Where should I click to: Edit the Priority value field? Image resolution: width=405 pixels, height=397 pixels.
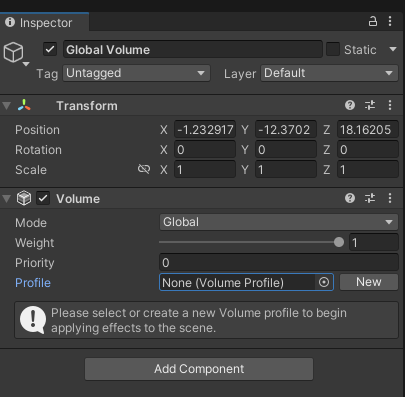pos(279,262)
